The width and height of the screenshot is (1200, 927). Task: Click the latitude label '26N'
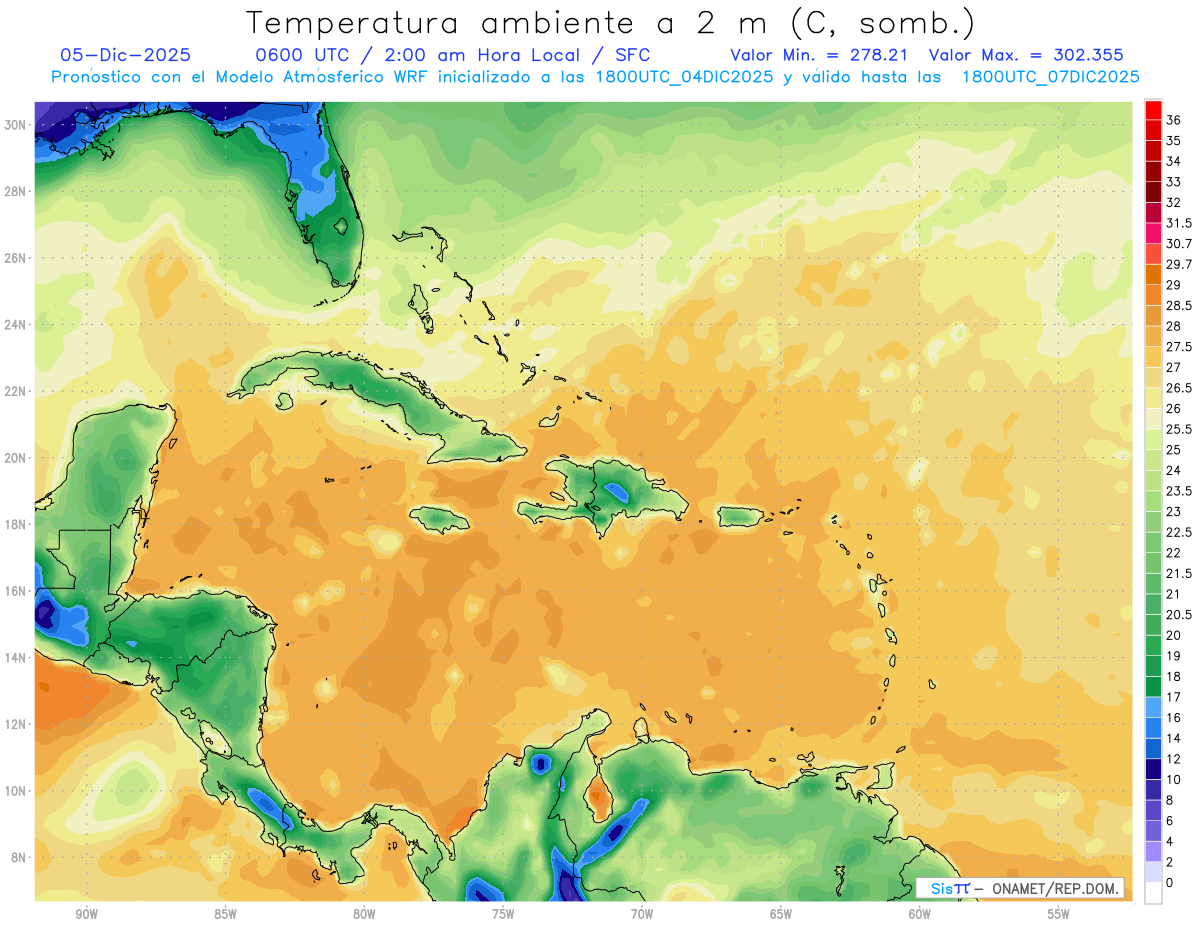point(16,258)
